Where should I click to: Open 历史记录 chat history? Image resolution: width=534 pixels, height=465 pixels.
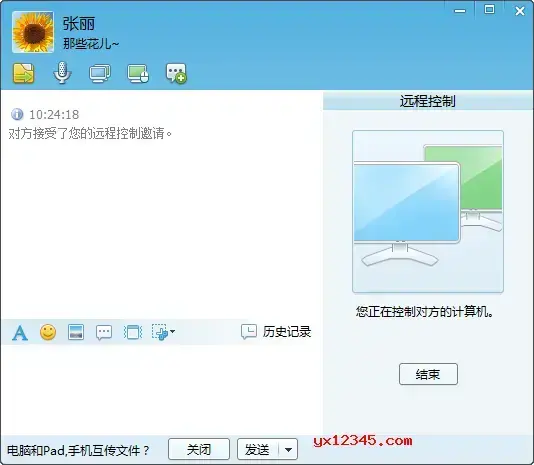(276, 332)
